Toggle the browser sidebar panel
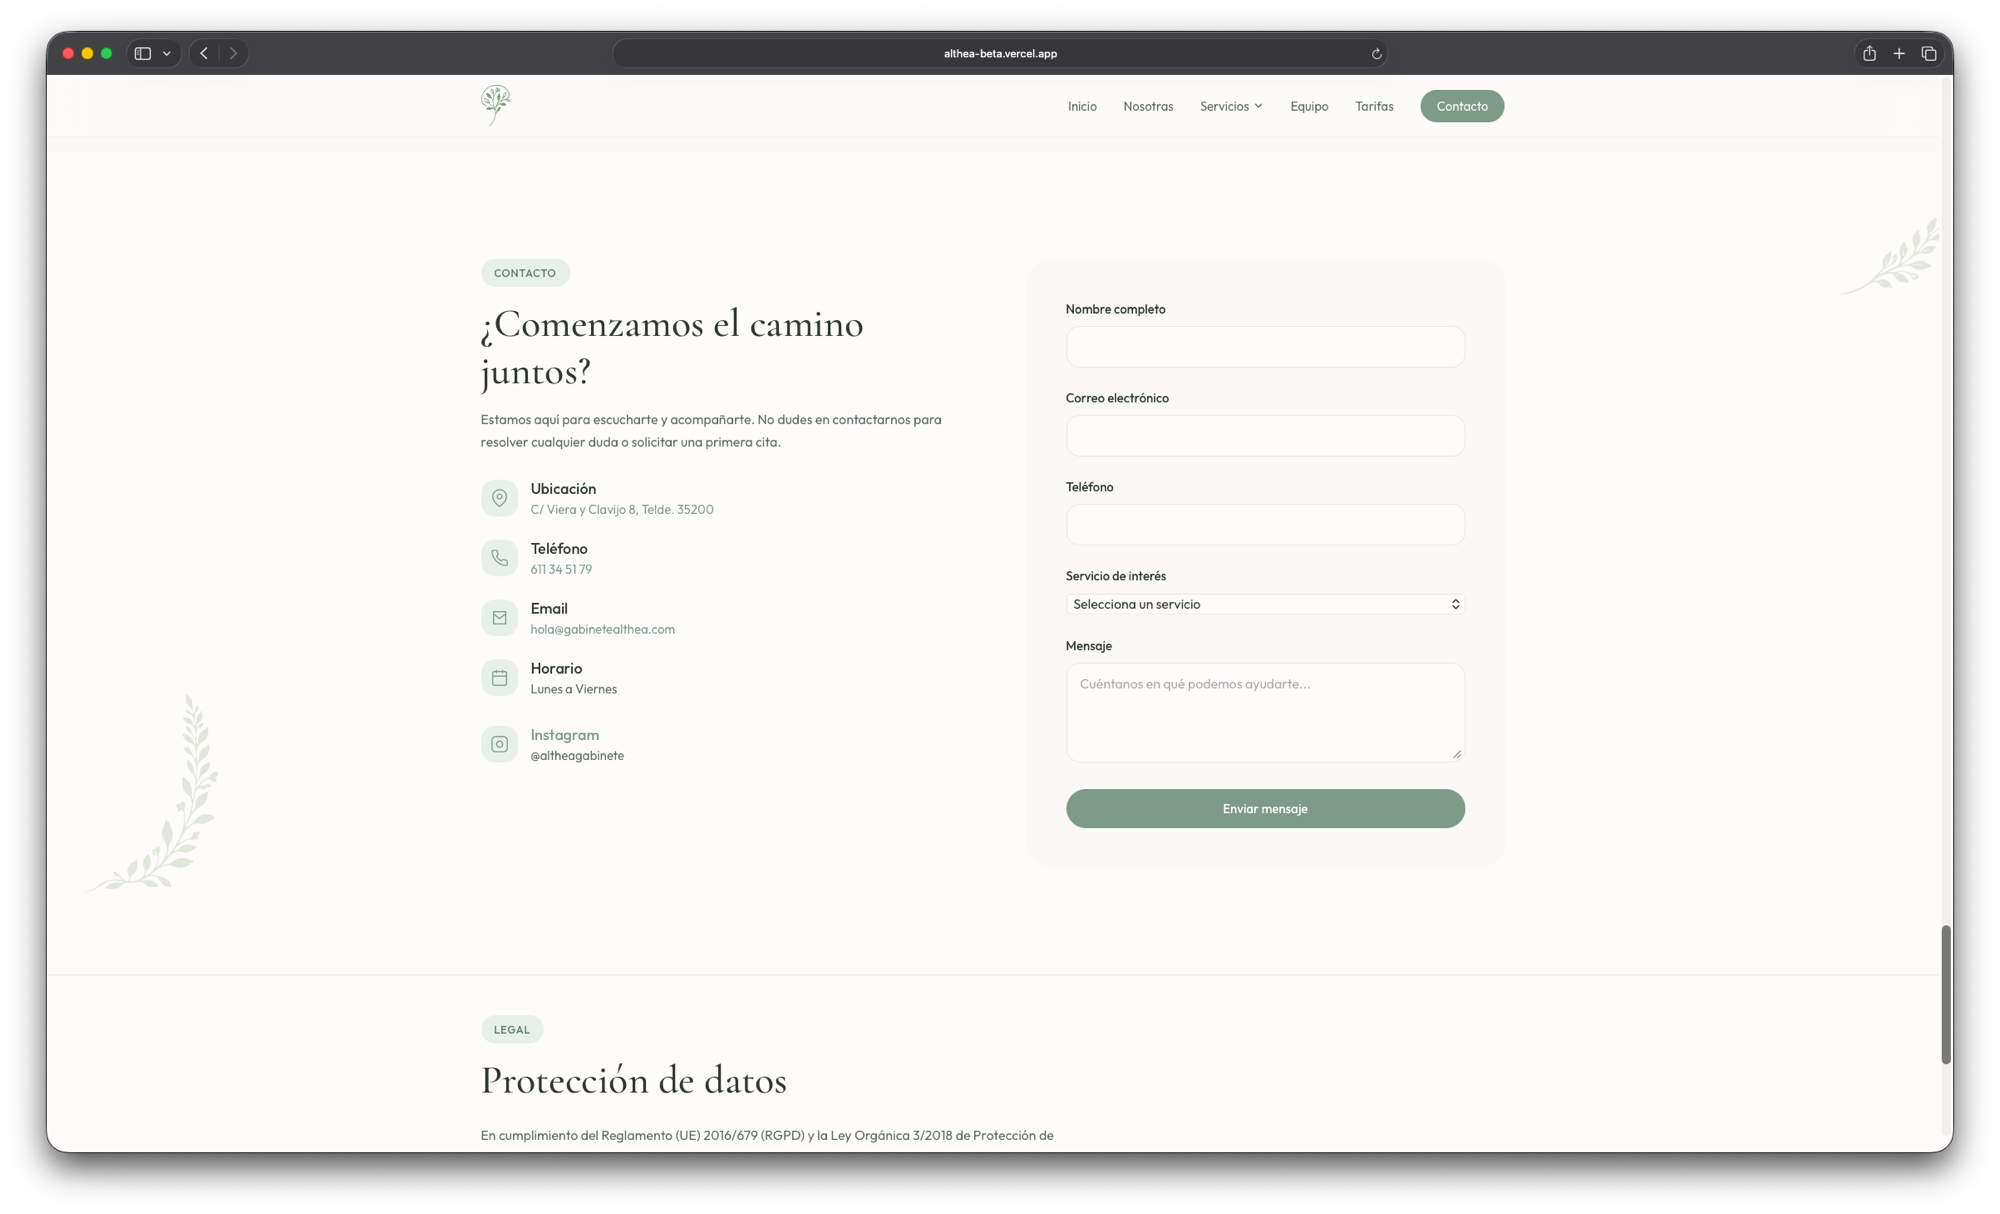This screenshot has height=1214, width=2000. (142, 53)
